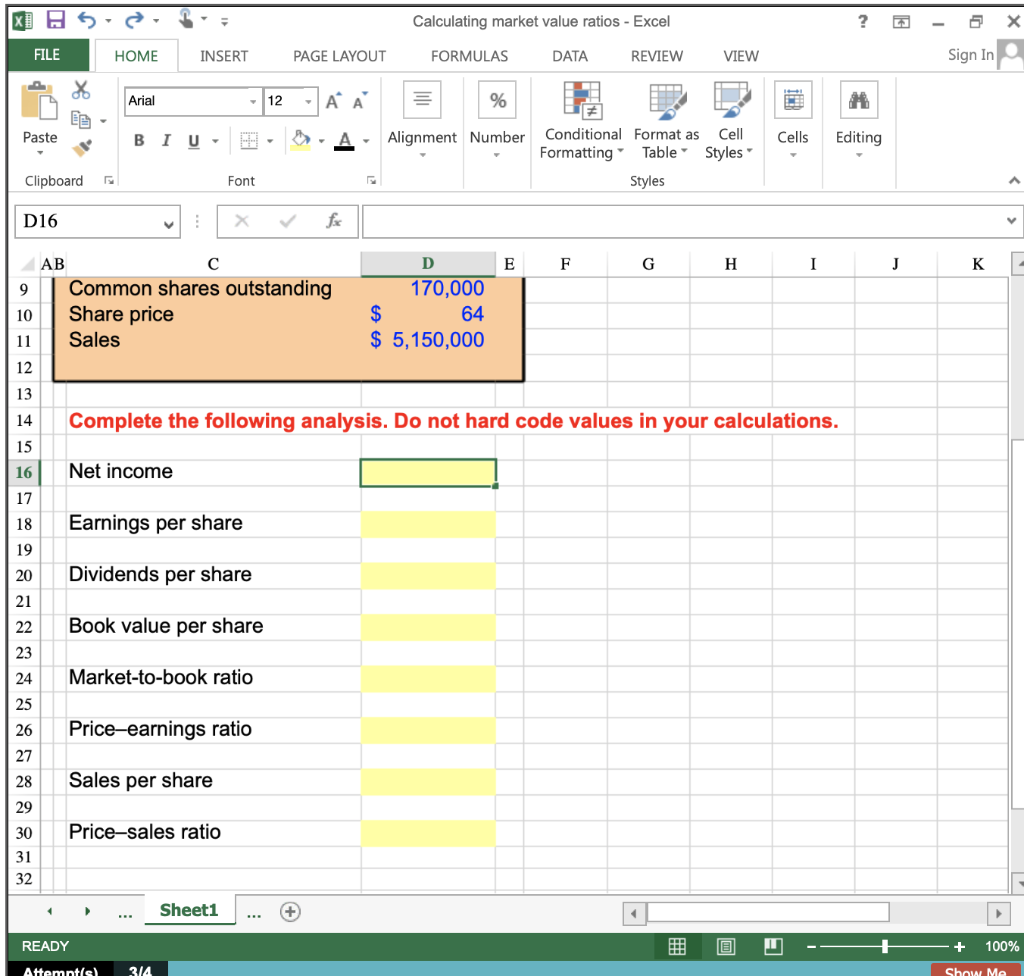This screenshot has width=1024, height=976.
Task: Toggle bold formatting
Action: (138, 140)
